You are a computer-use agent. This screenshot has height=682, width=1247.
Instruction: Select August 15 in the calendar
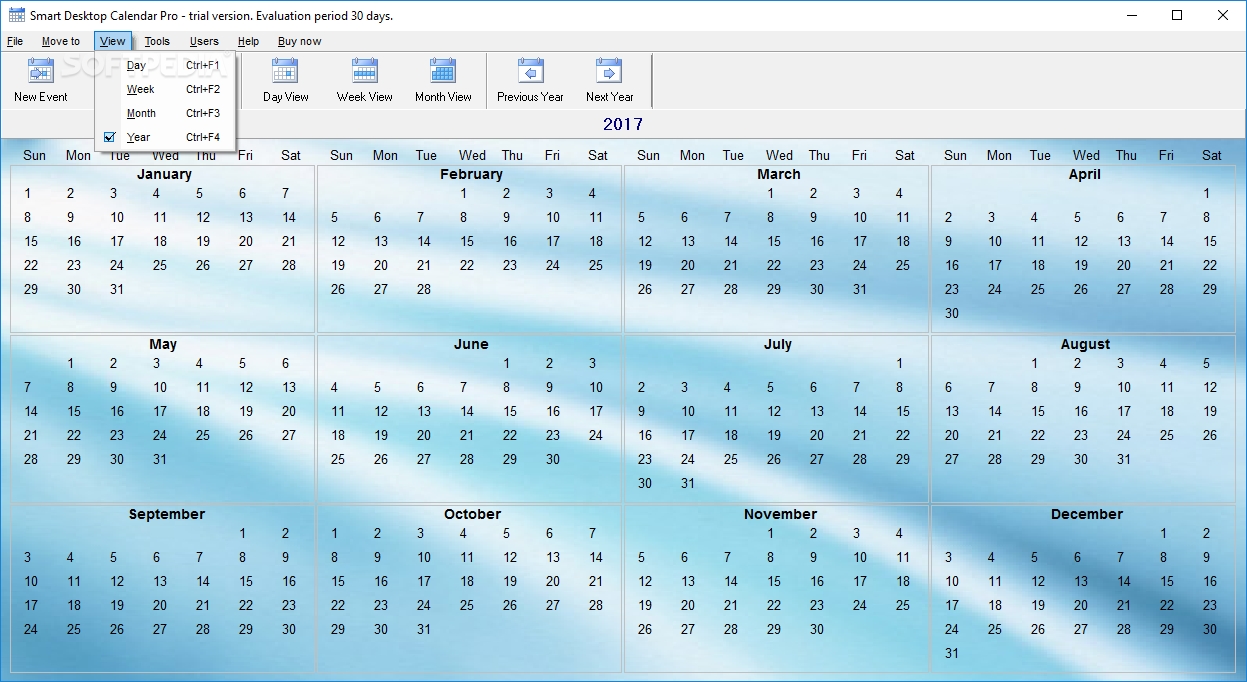(1038, 411)
